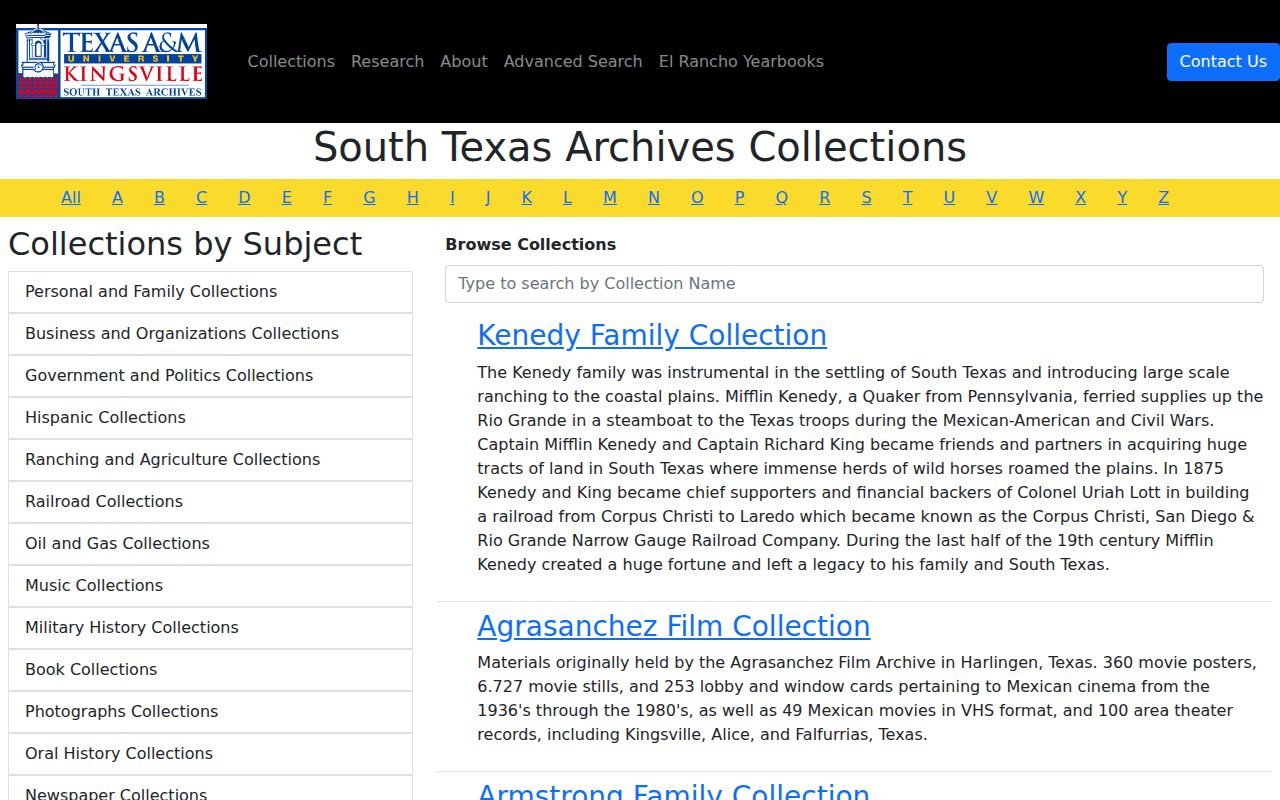Filter collections by letter L
This screenshot has width=1280, height=800.
coord(567,197)
